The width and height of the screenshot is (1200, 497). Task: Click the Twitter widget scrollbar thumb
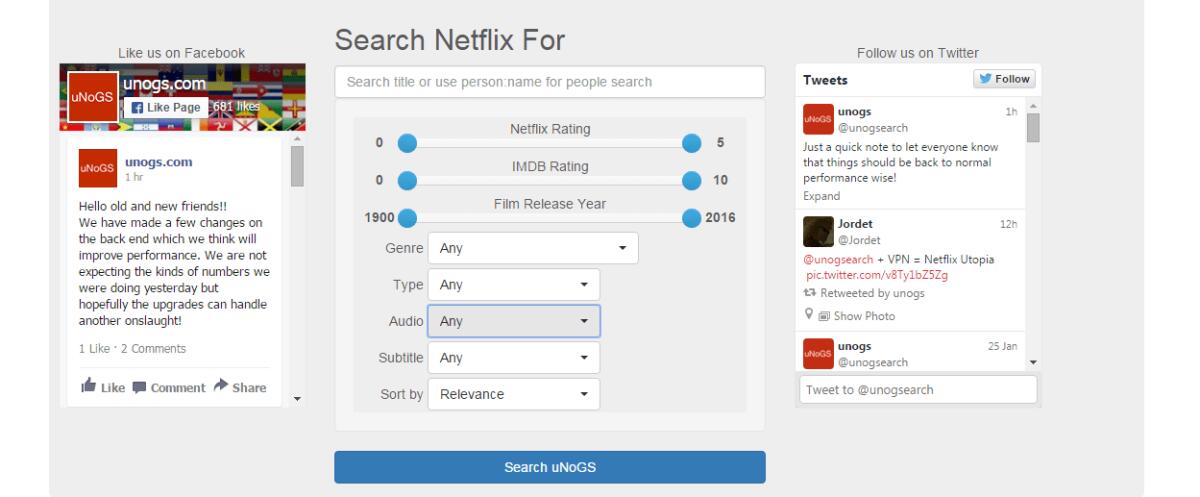1033,127
